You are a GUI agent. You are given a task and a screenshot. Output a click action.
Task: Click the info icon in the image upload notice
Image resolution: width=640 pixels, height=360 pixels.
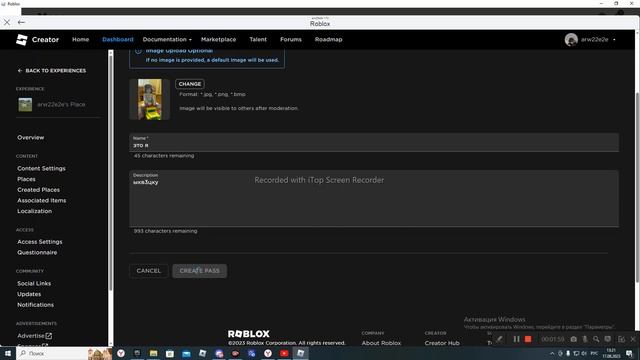tap(138, 51)
